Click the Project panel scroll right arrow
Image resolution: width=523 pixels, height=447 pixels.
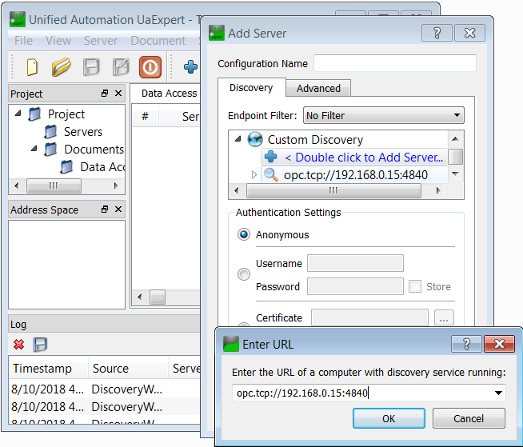116,185
